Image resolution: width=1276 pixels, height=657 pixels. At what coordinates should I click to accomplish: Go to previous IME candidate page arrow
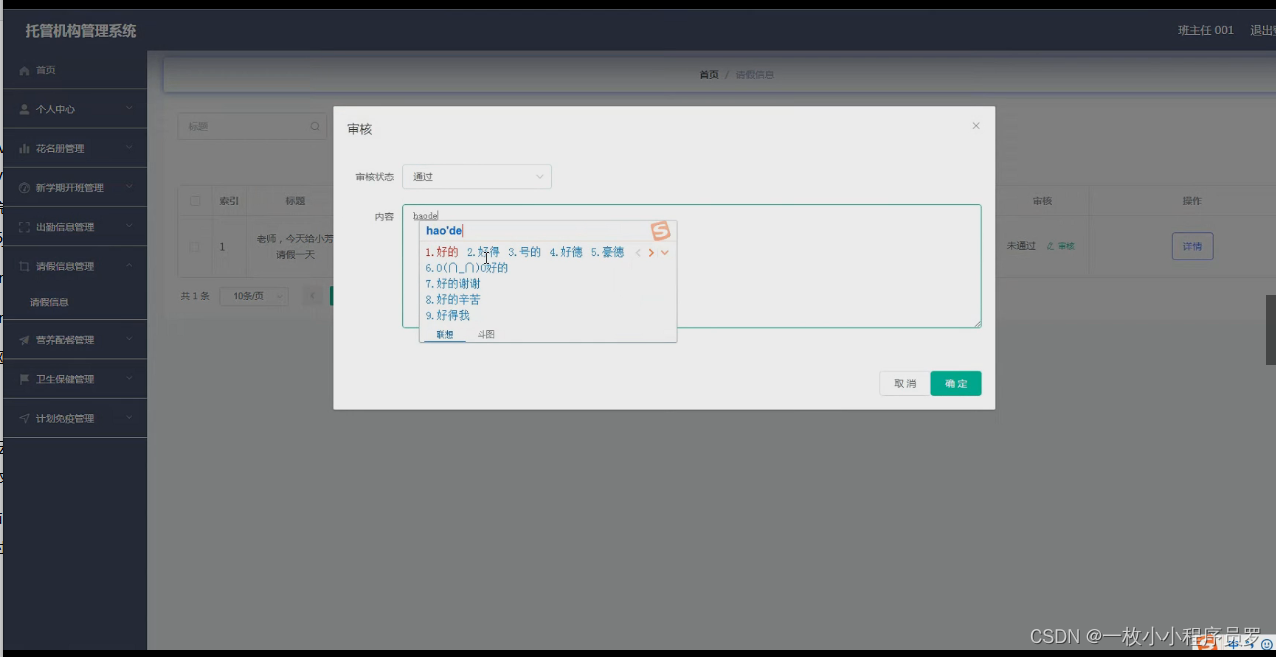tap(638, 253)
